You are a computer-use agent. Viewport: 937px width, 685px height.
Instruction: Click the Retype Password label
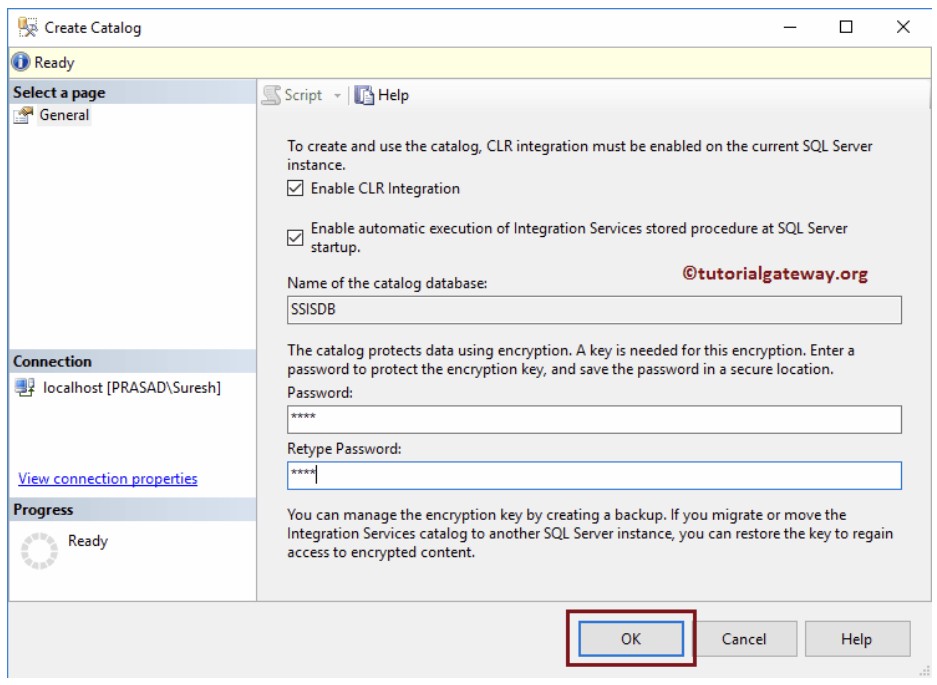344,448
